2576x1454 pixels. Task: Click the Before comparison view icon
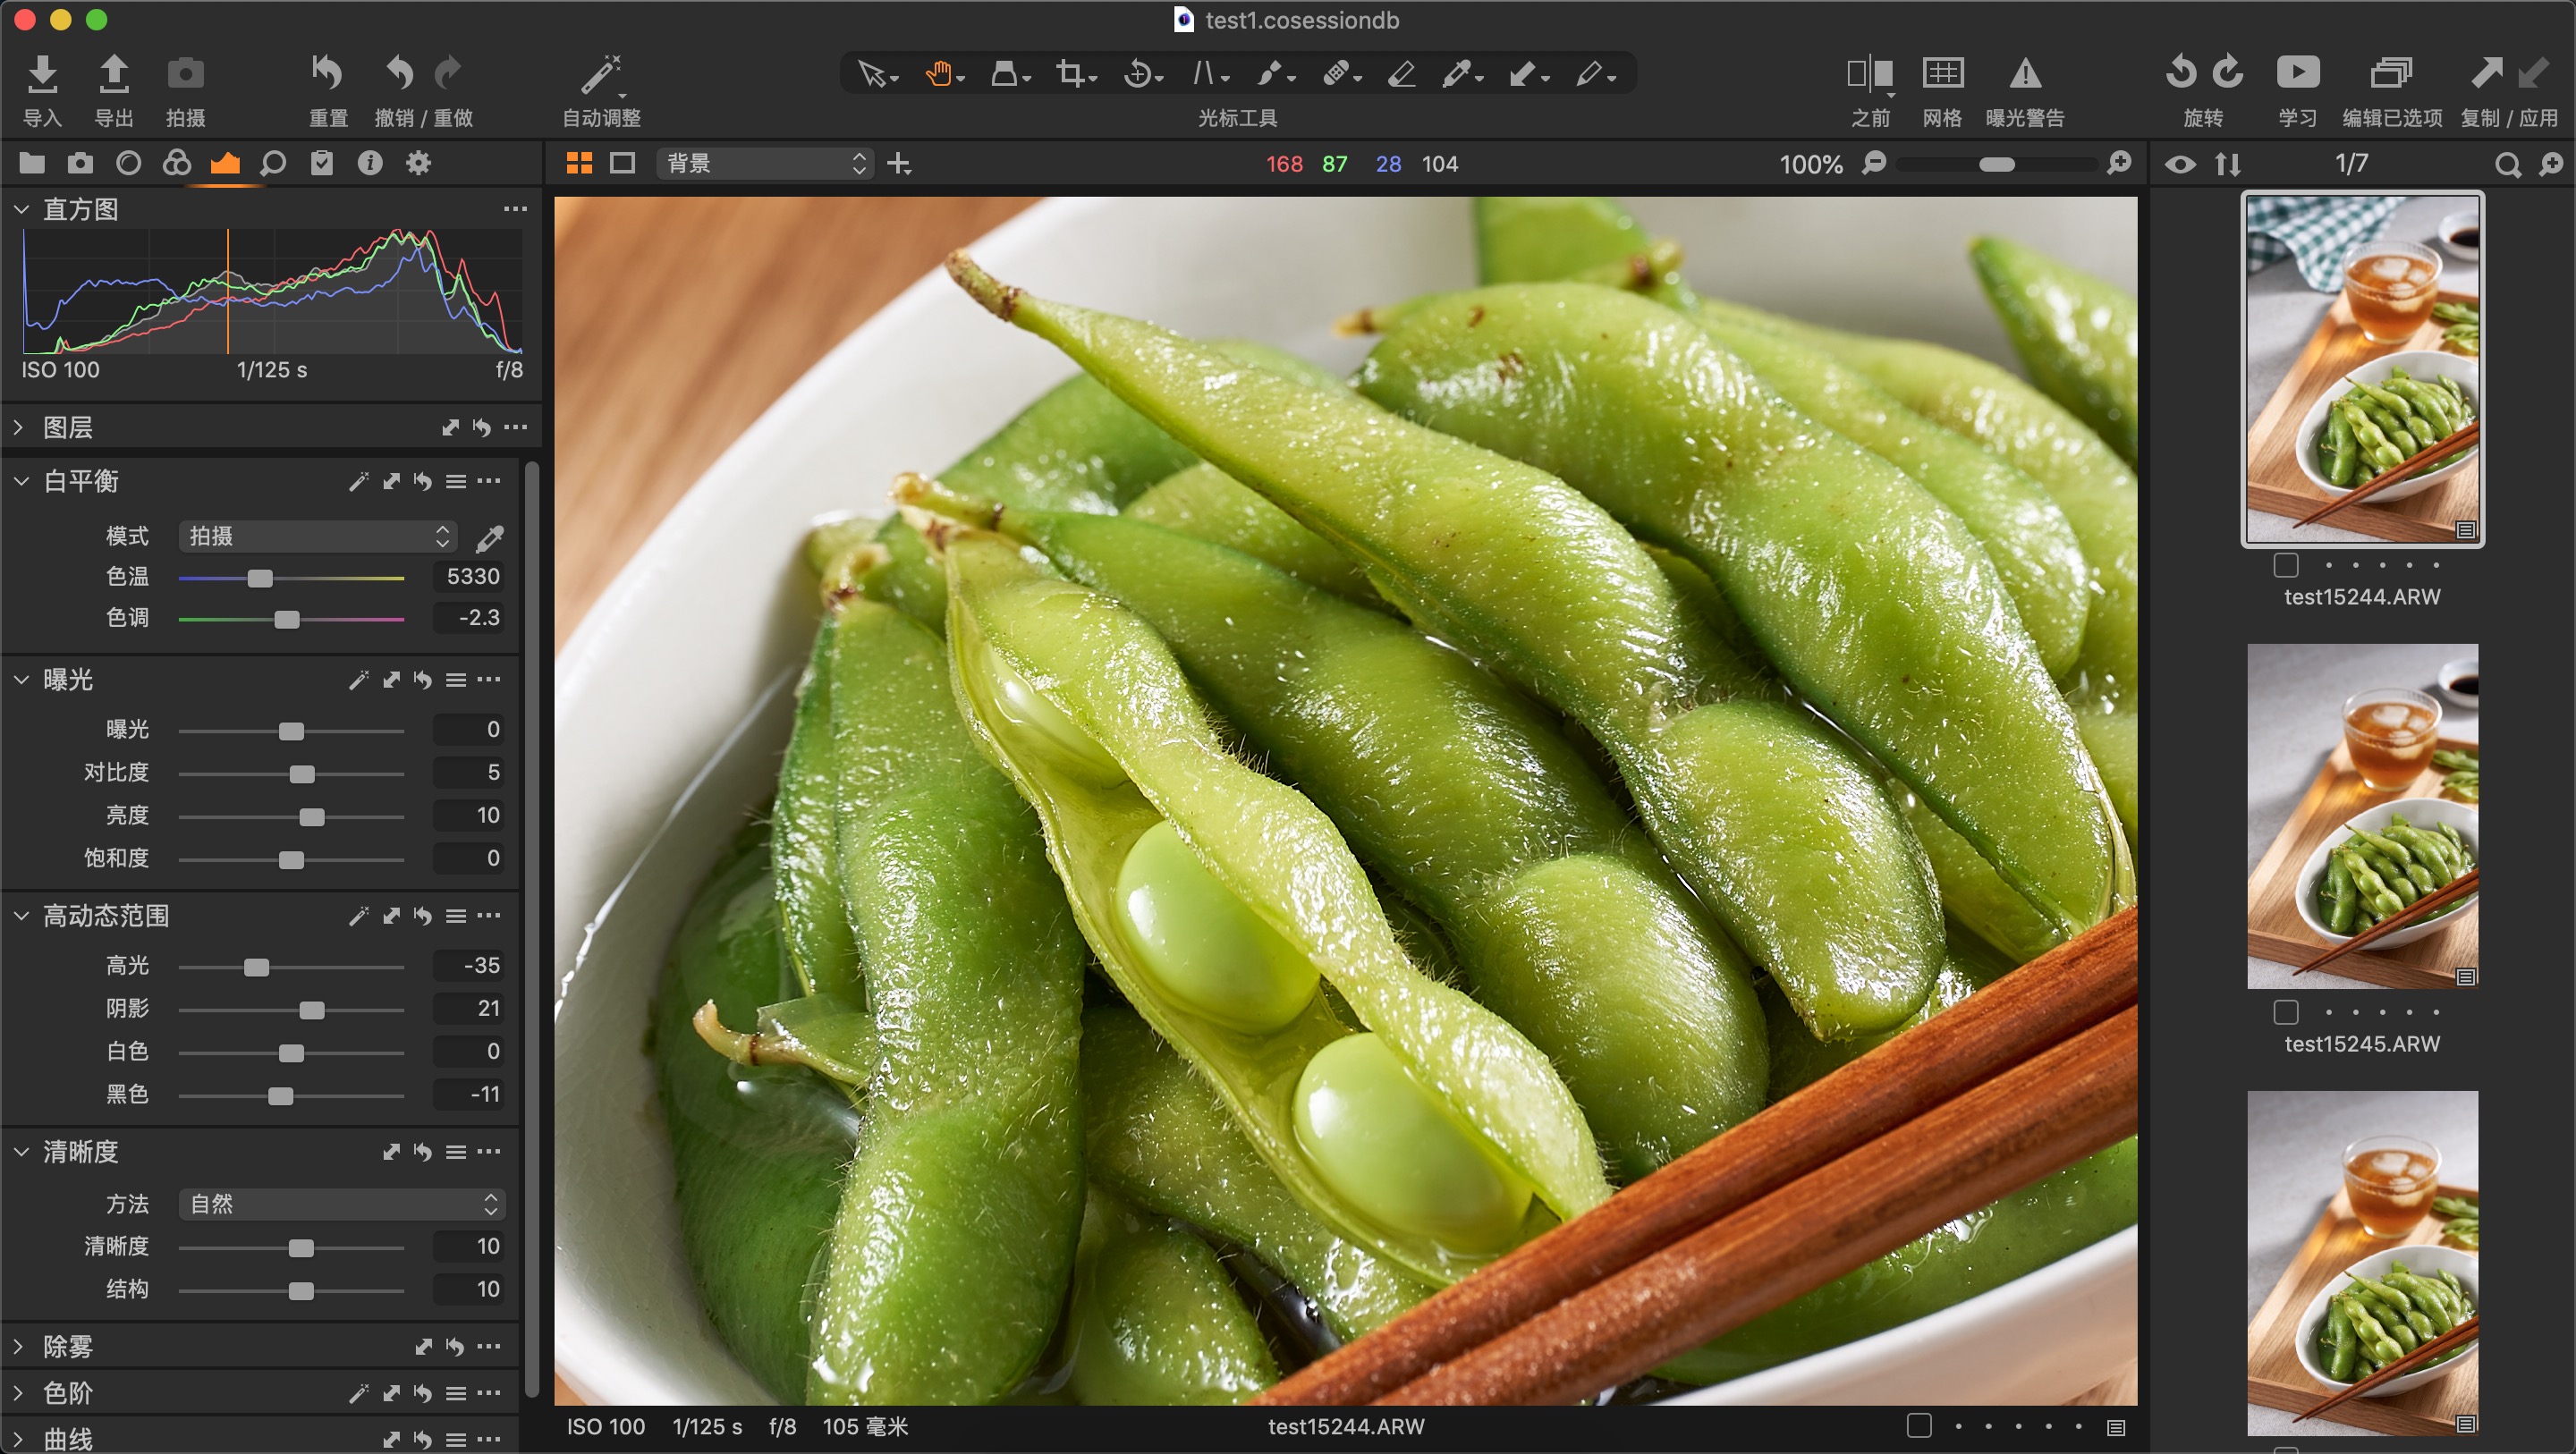click(x=1869, y=74)
